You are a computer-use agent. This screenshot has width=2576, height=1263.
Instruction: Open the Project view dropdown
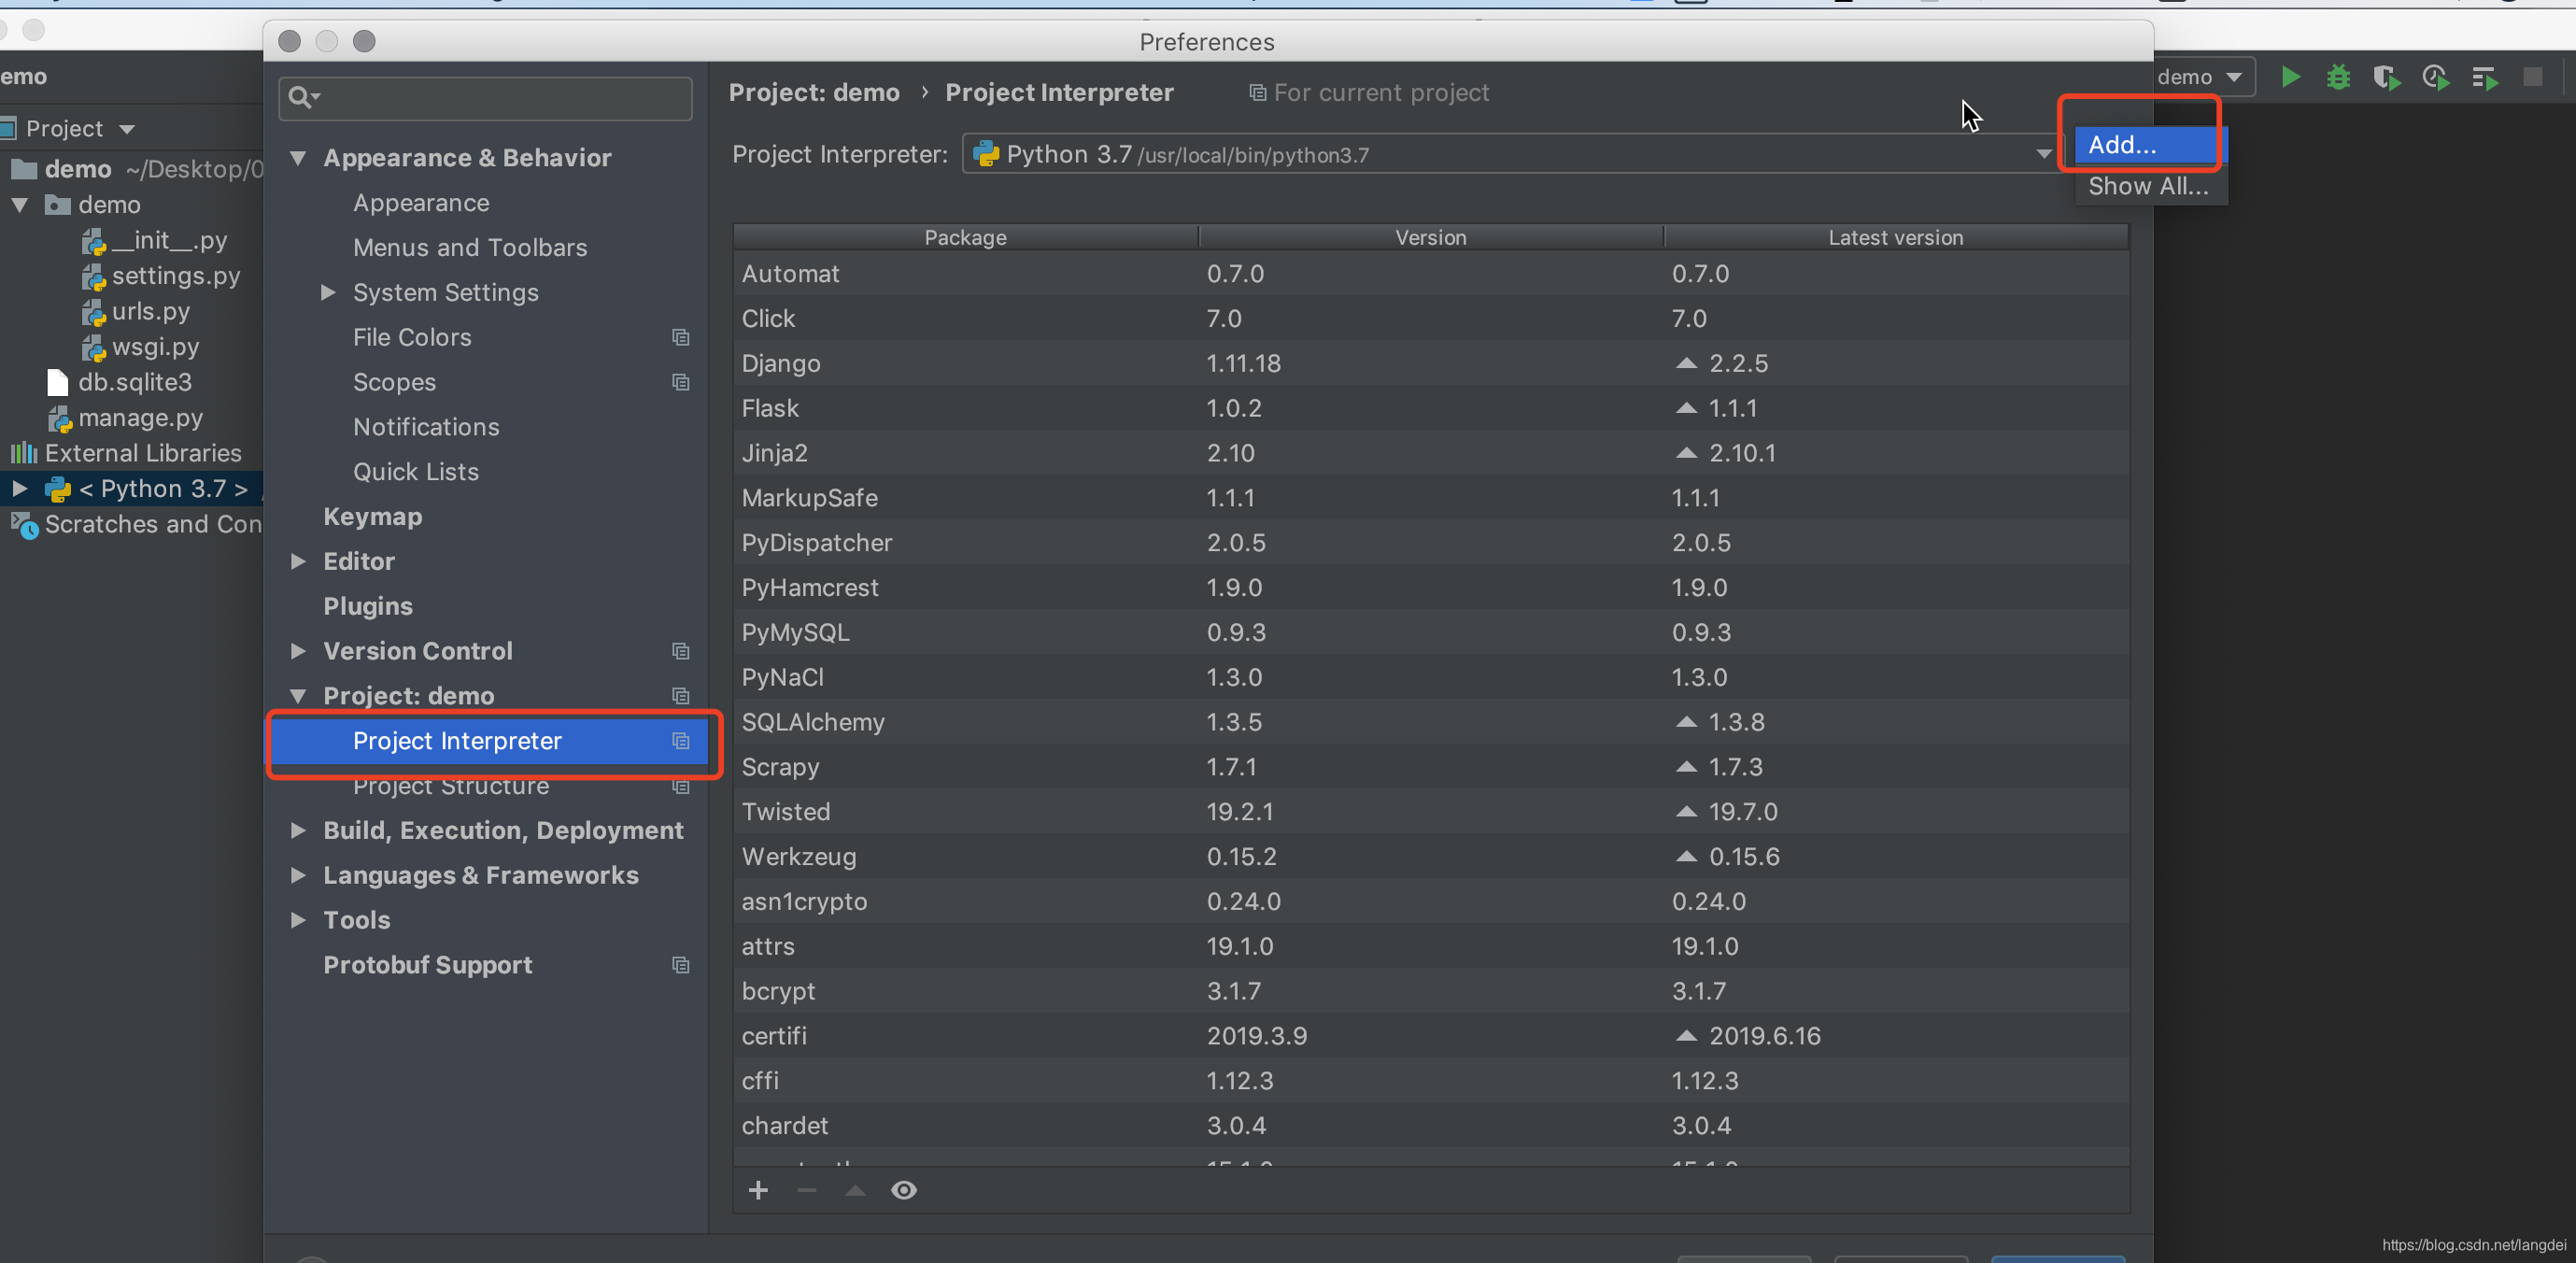click(127, 129)
